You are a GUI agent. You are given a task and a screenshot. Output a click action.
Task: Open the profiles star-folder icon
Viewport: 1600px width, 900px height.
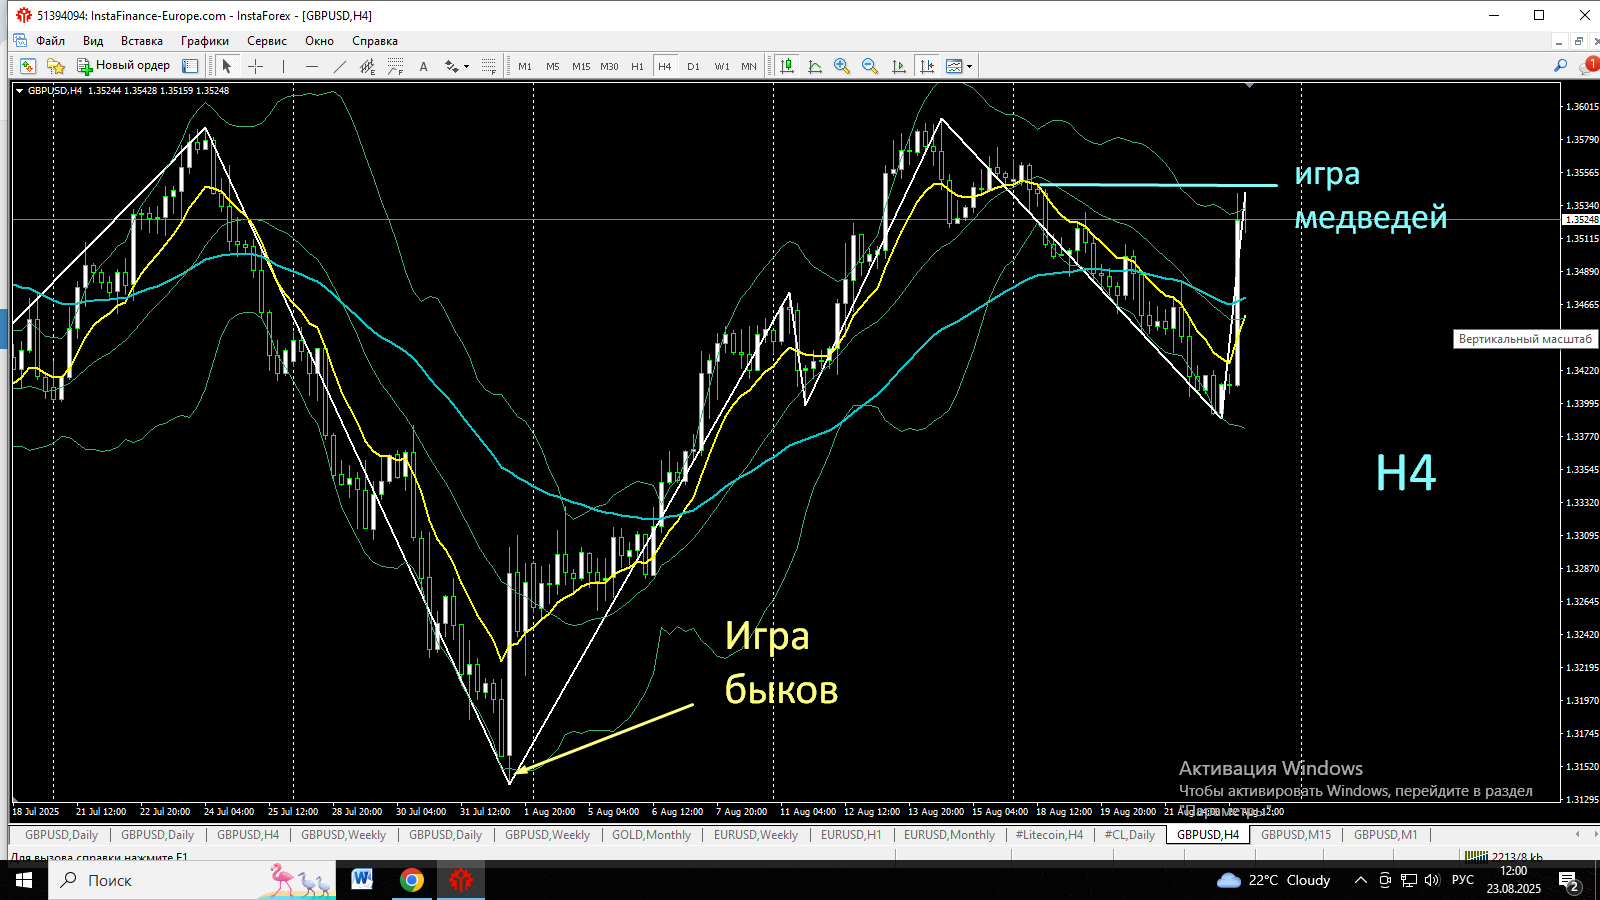coord(56,66)
